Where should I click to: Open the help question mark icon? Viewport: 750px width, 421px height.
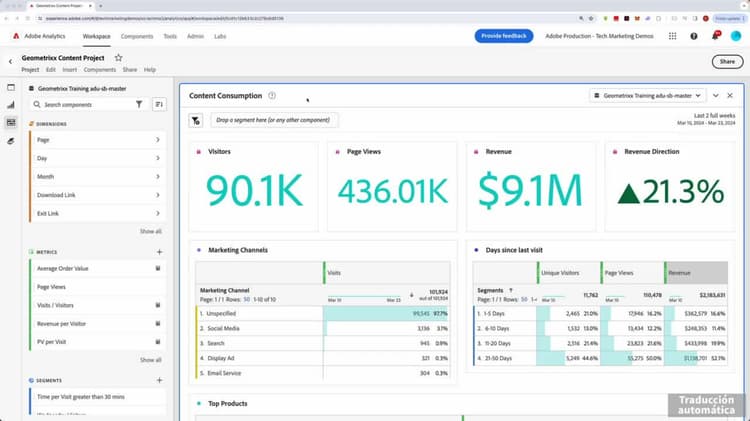pos(694,36)
